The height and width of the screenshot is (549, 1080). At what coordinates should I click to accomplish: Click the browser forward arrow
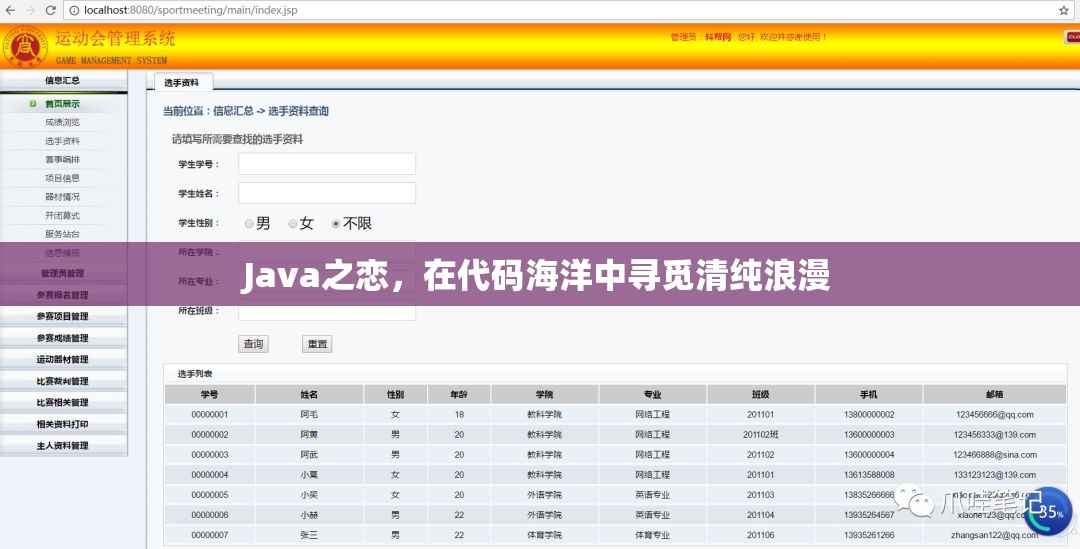tap(31, 10)
